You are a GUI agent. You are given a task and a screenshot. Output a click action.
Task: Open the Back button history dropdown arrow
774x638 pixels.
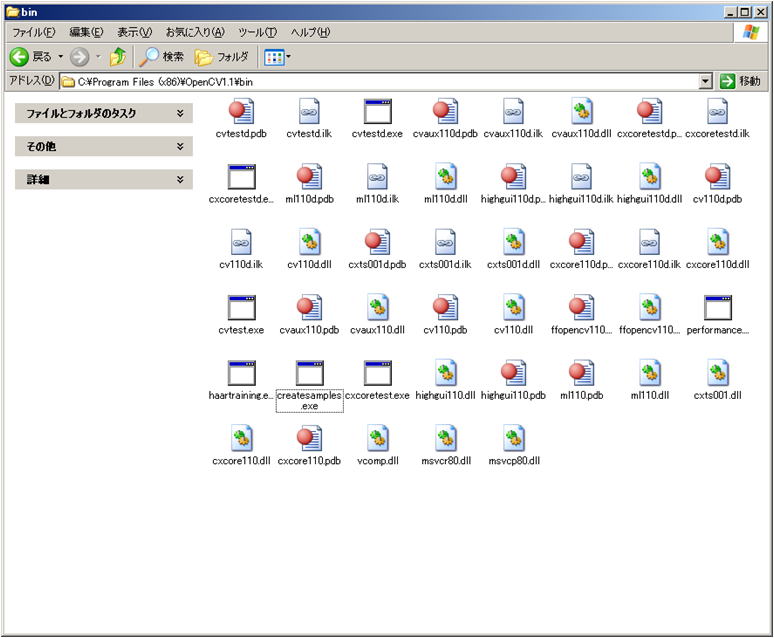[x=61, y=57]
